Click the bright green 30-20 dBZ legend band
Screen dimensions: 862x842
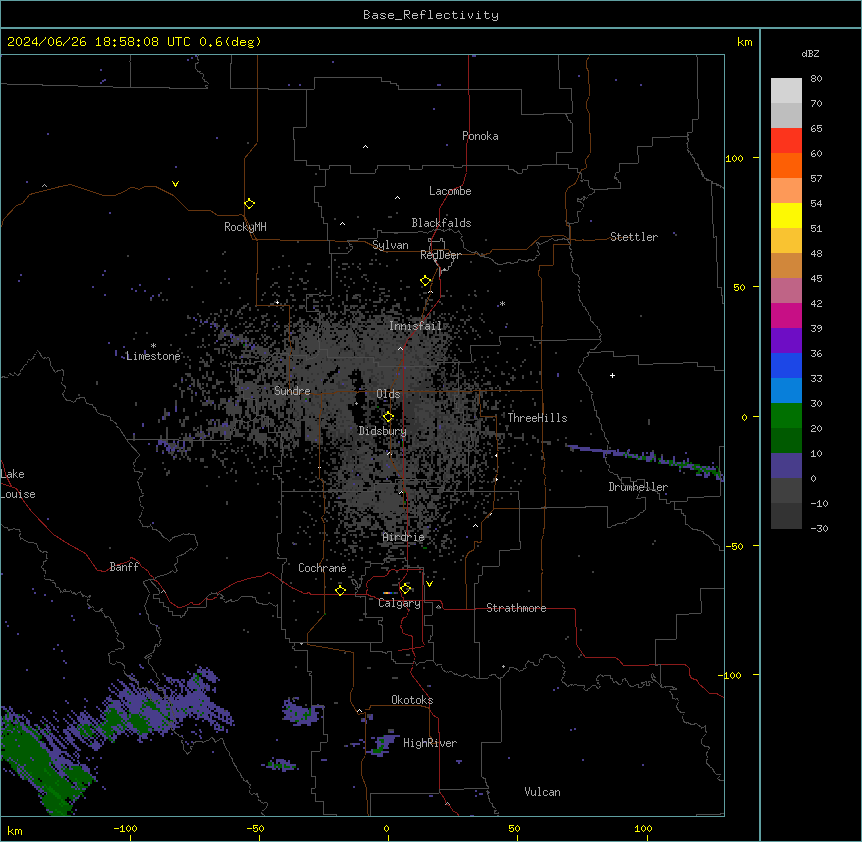[x=786, y=416]
